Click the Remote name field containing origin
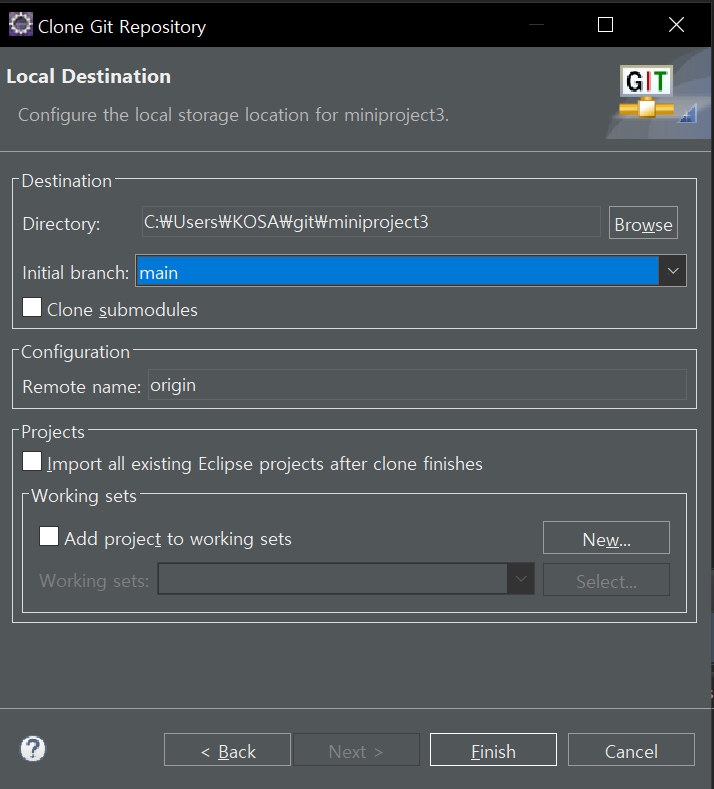The width and height of the screenshot is (714, 789). click(x=417, y=385)
